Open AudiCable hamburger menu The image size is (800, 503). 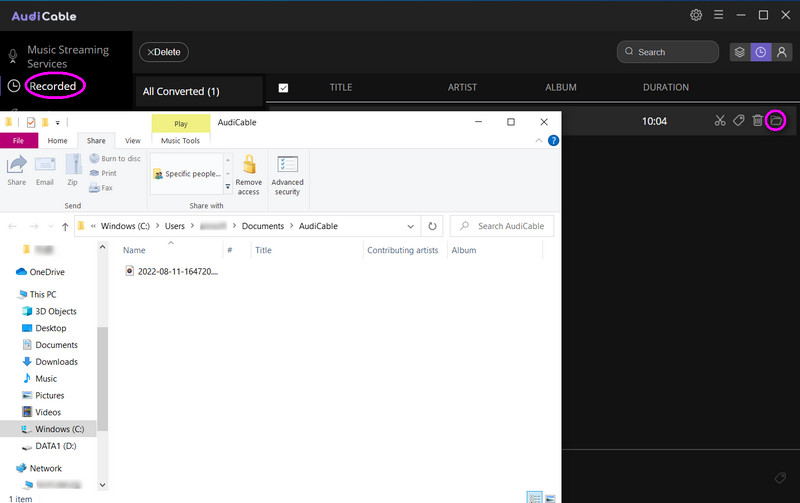point(718,15)
